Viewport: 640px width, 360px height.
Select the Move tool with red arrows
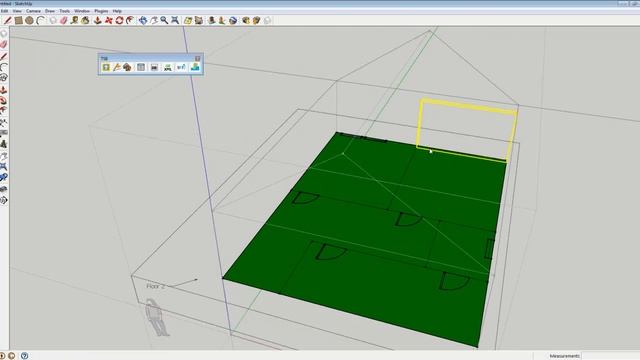pyautogui.click(x=109, y=20)
